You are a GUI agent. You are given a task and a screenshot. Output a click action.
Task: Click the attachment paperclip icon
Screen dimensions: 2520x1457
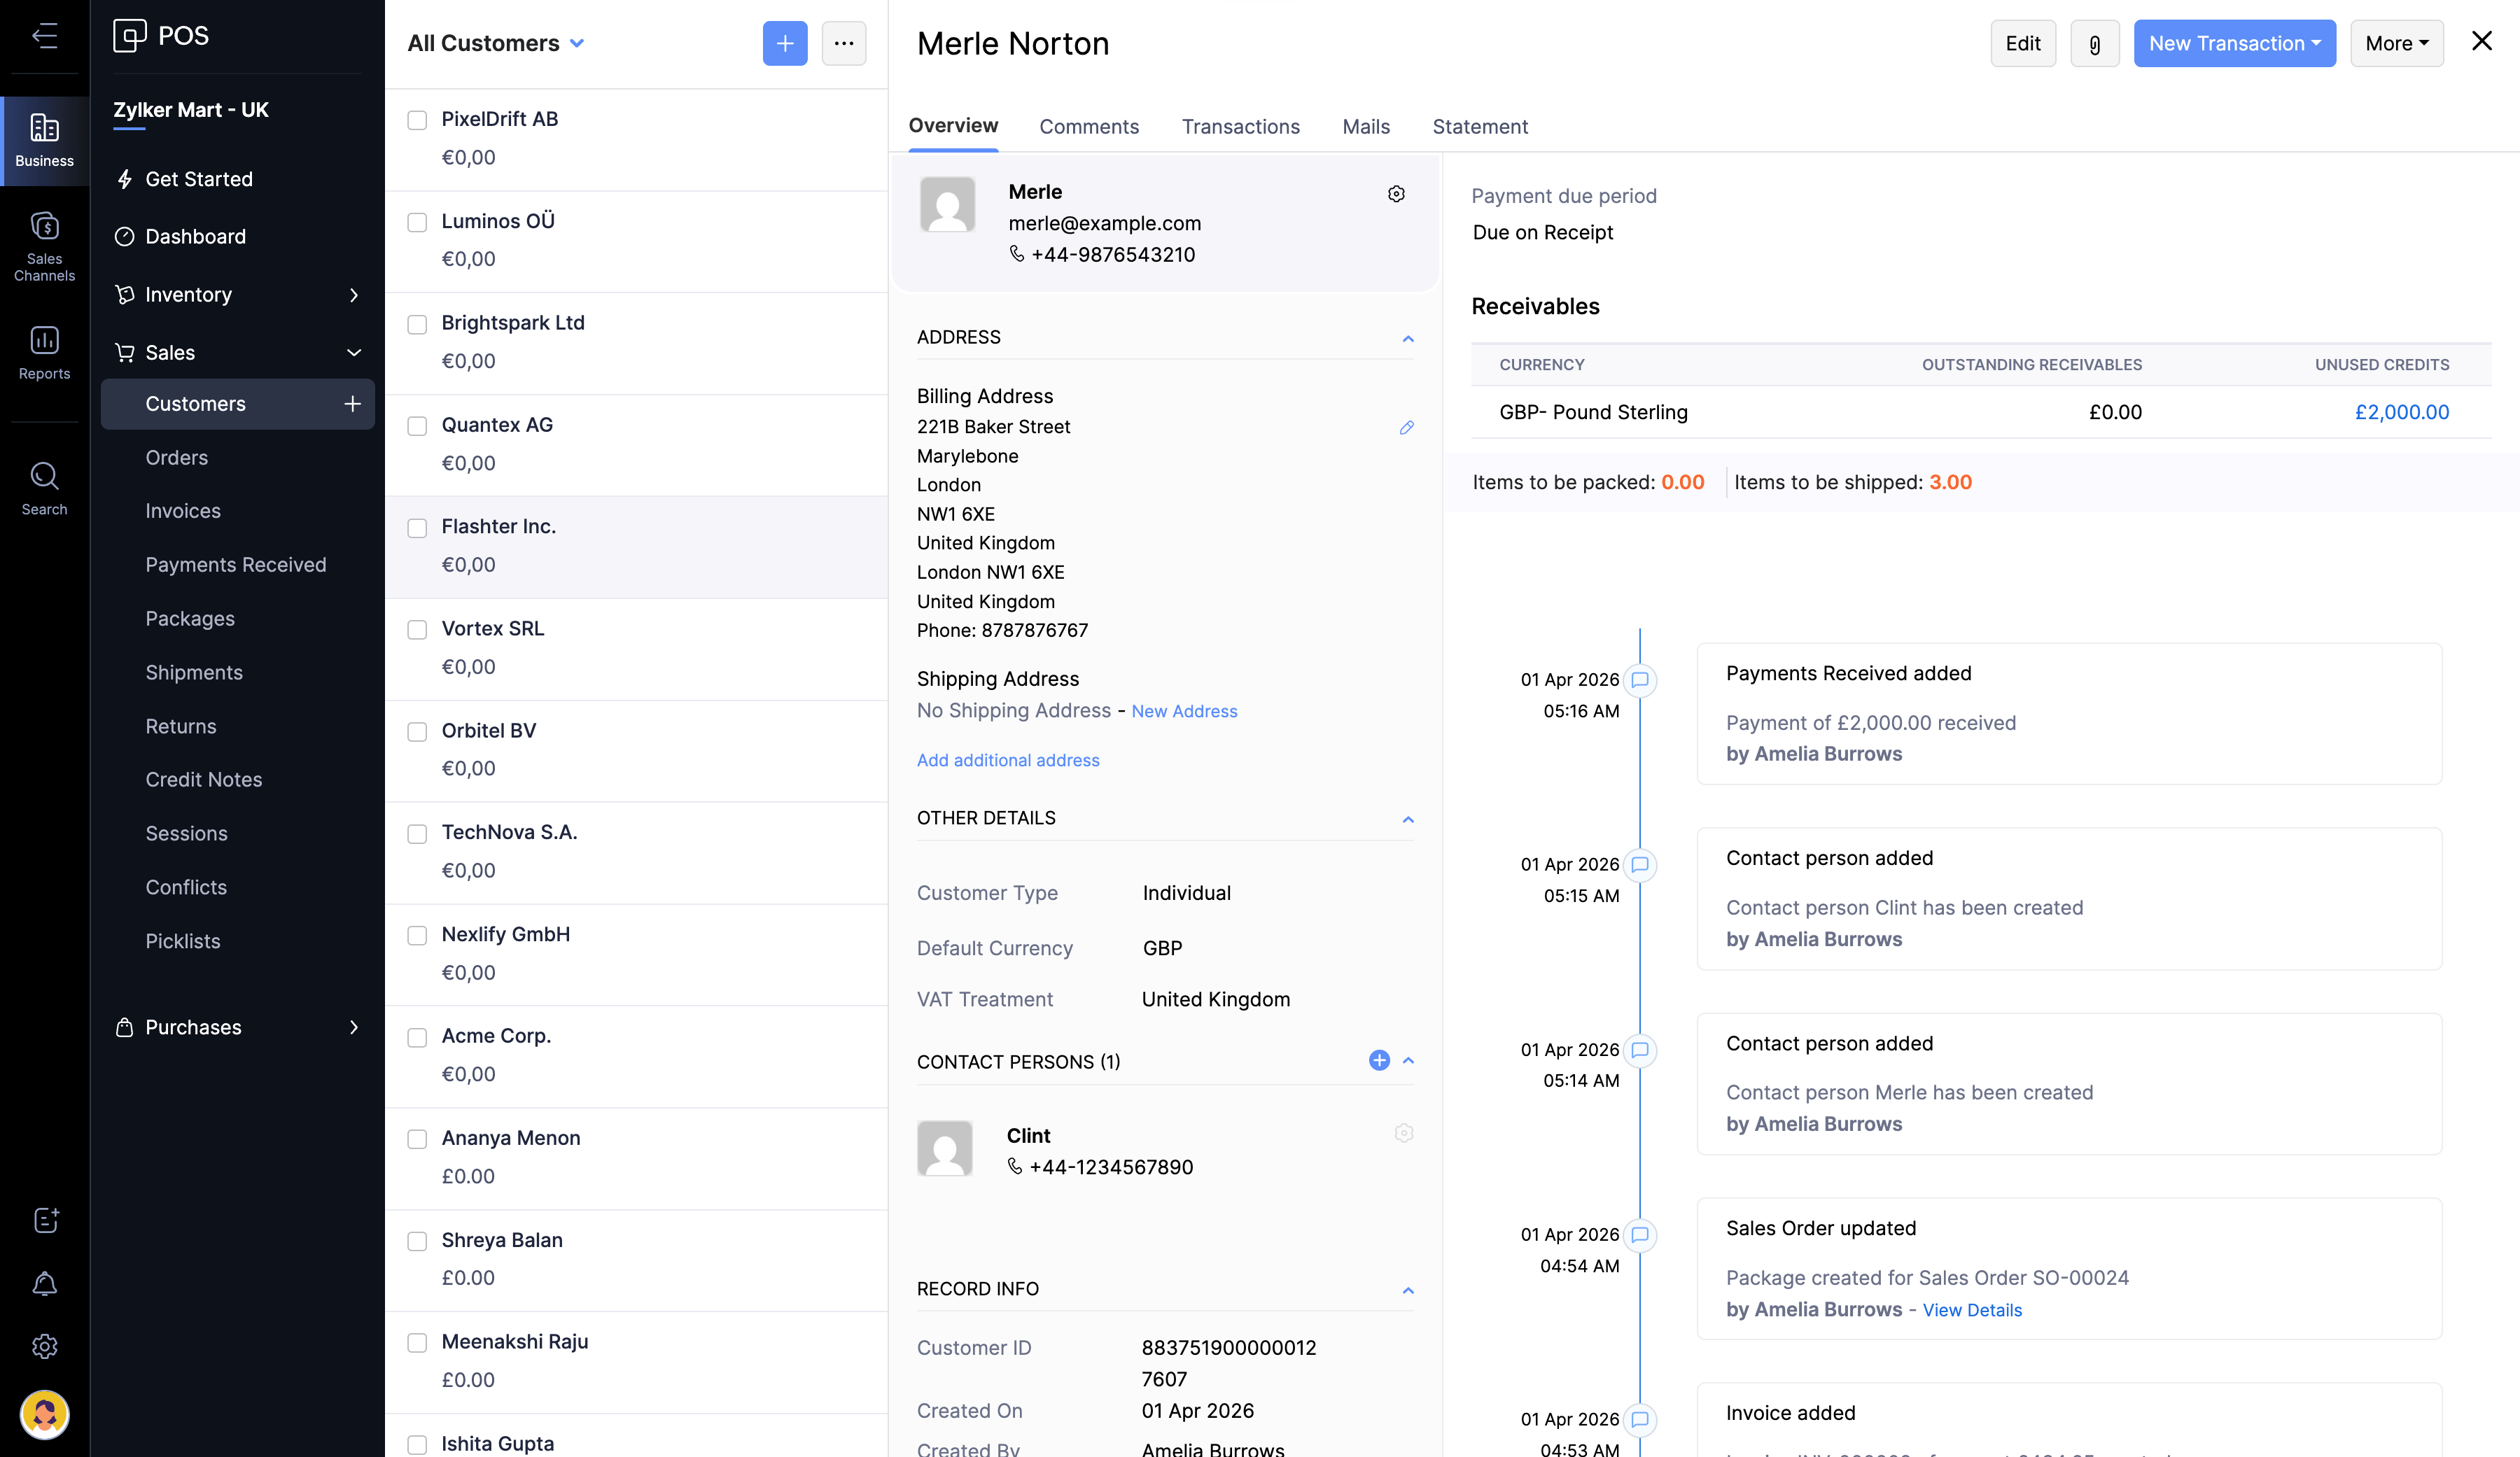coord(2094,44)
